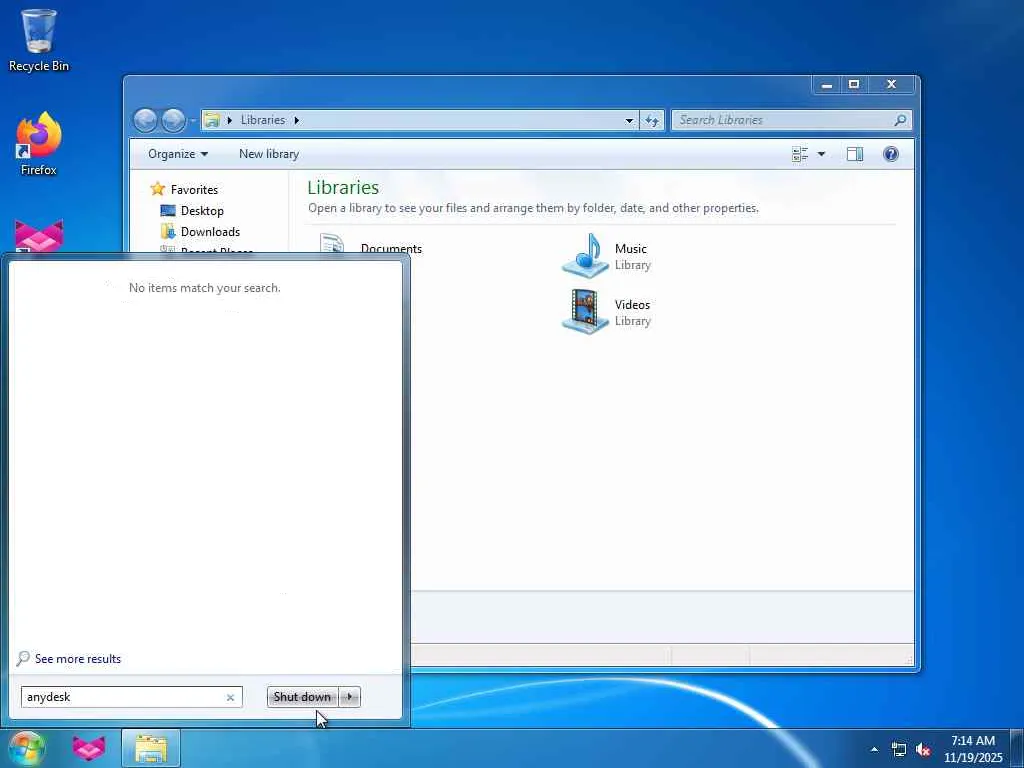Click the Shut down button
The width and height of the screenshot is (1024, 768).
click(x=302, y=697)
